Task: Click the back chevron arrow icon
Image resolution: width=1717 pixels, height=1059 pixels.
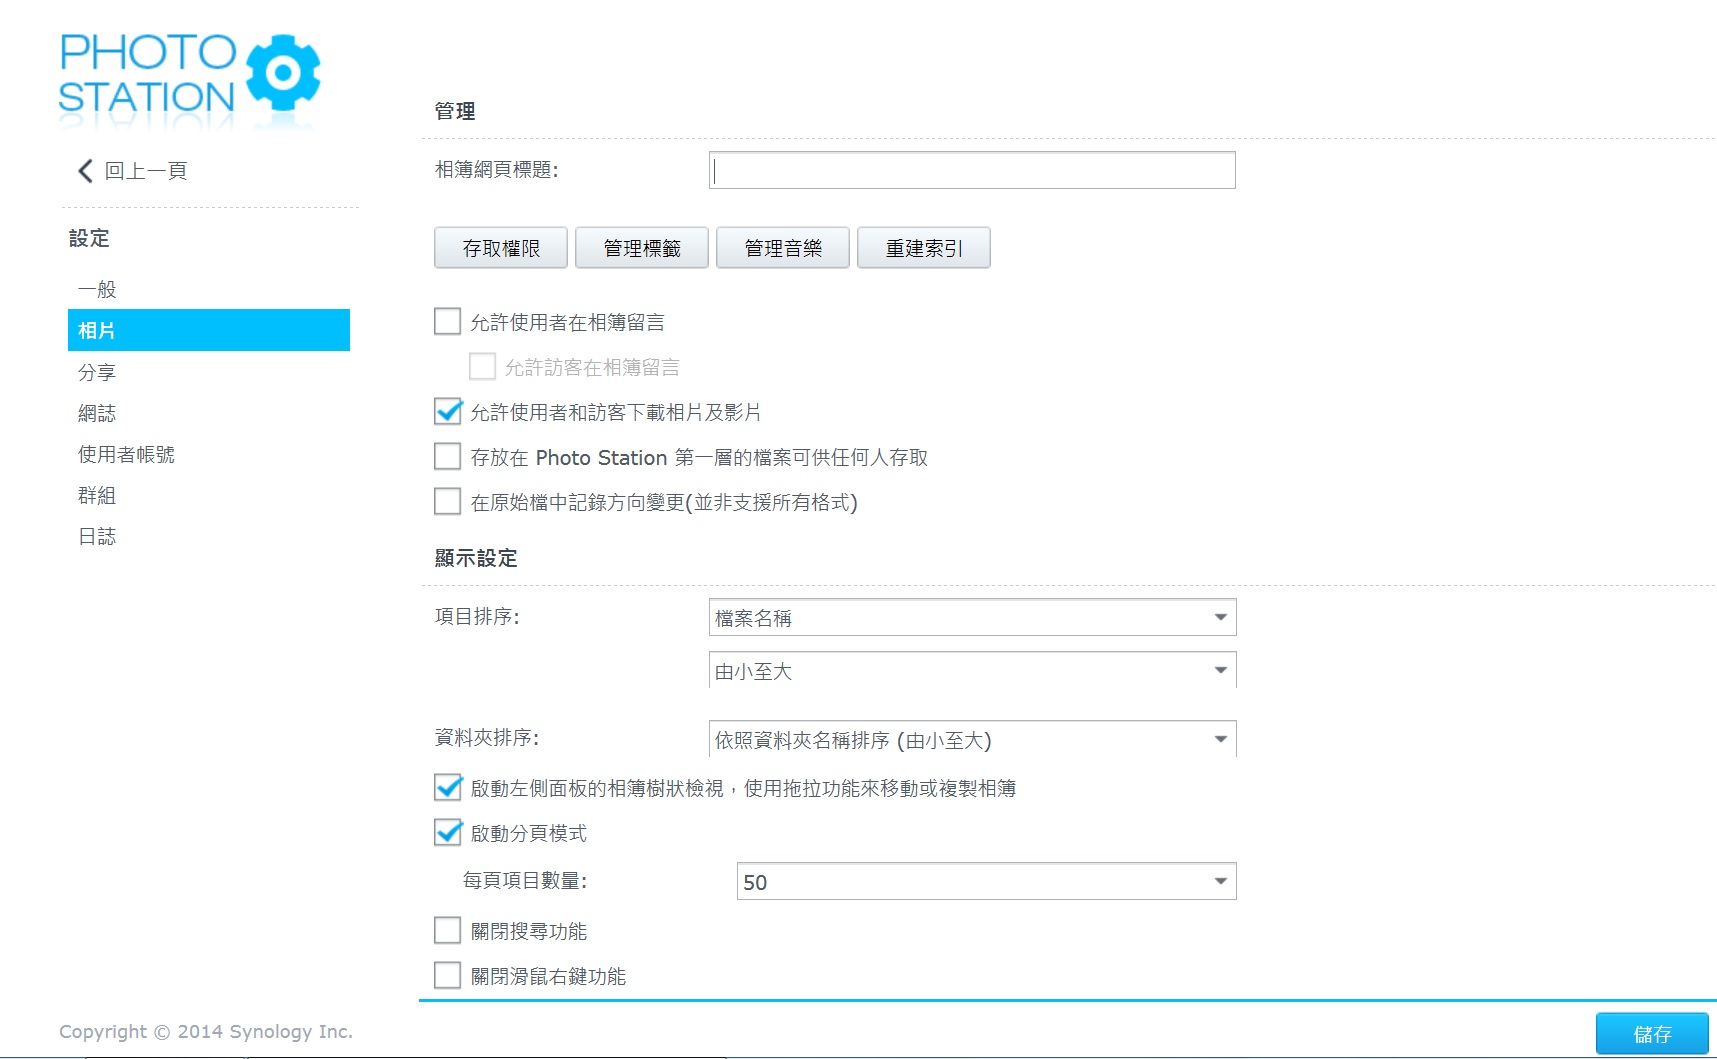Action: click(x=85, y=171)
